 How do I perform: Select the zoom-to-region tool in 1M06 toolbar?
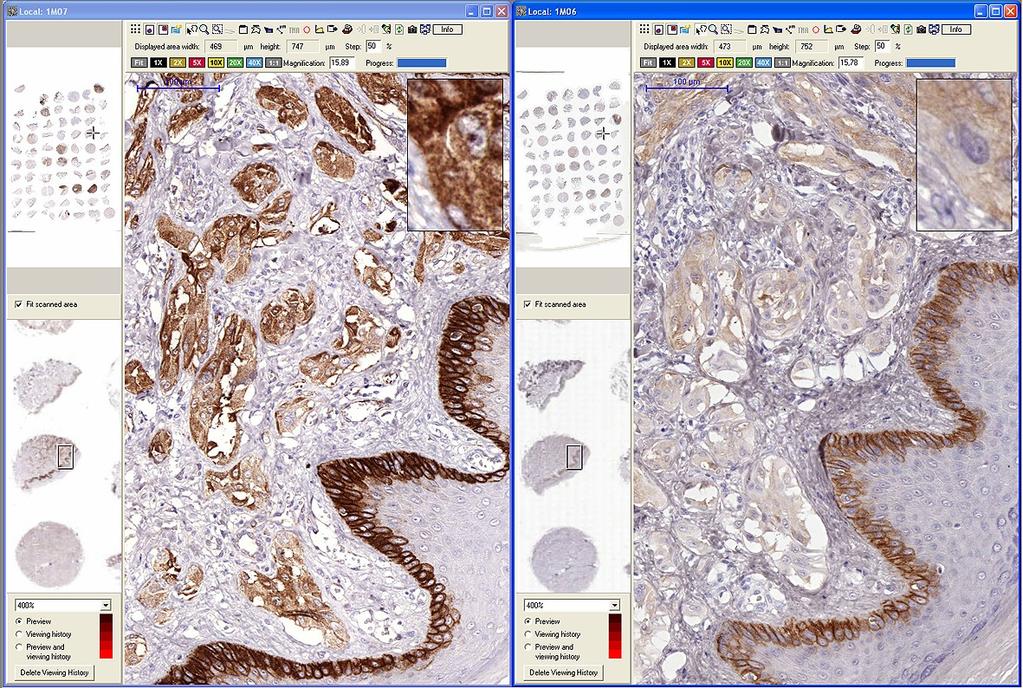coord(726,29)
